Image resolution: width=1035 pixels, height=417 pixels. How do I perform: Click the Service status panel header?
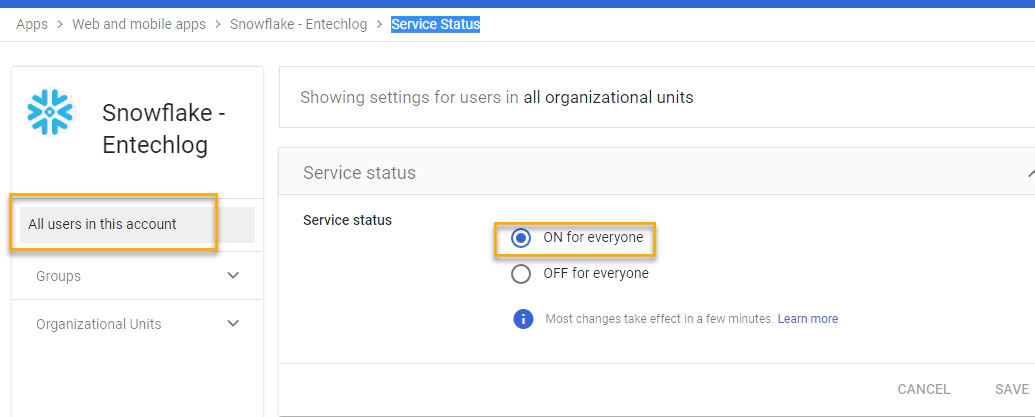click(657, 173)
